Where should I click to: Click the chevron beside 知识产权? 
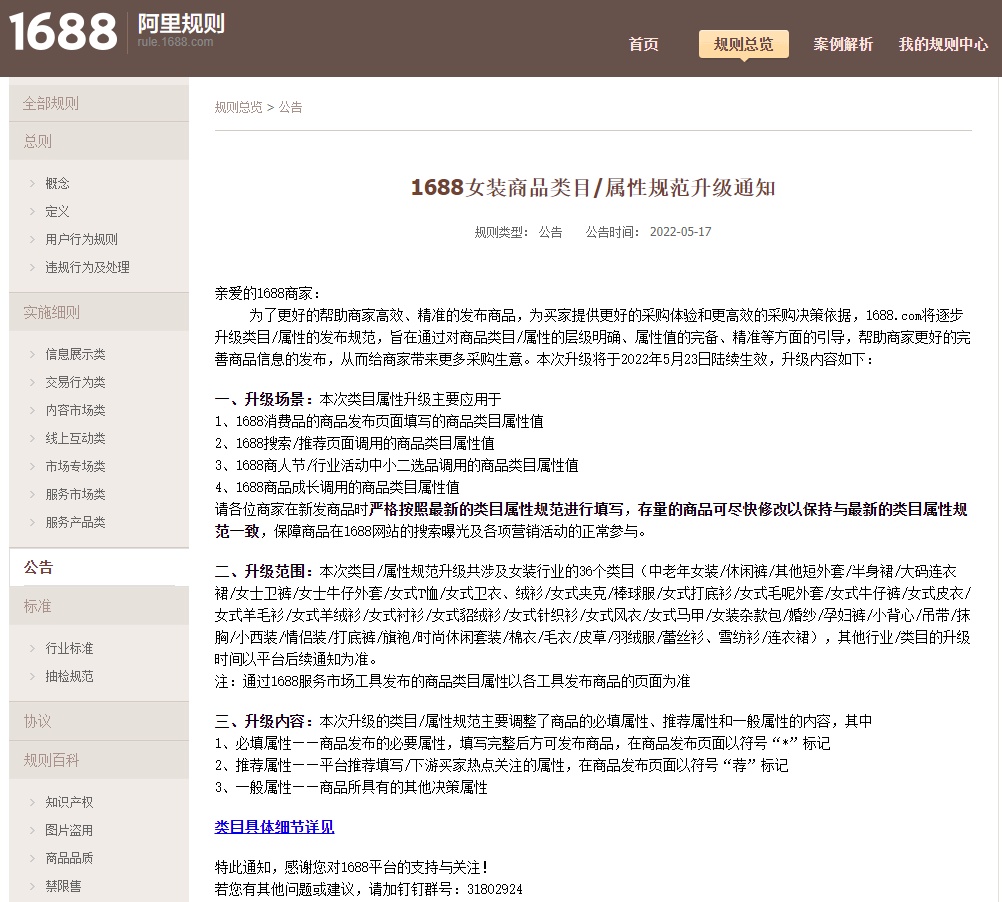32,802
